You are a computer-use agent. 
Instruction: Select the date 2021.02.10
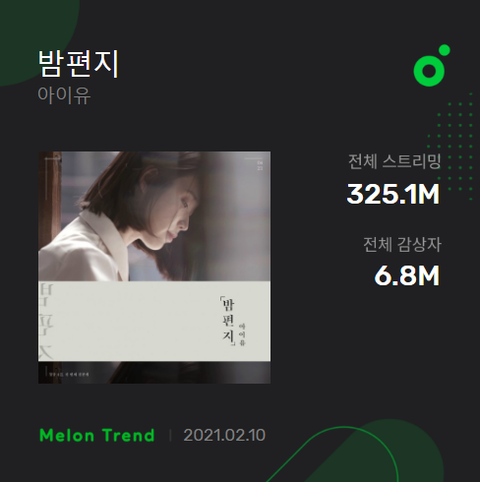click(224, 435)
